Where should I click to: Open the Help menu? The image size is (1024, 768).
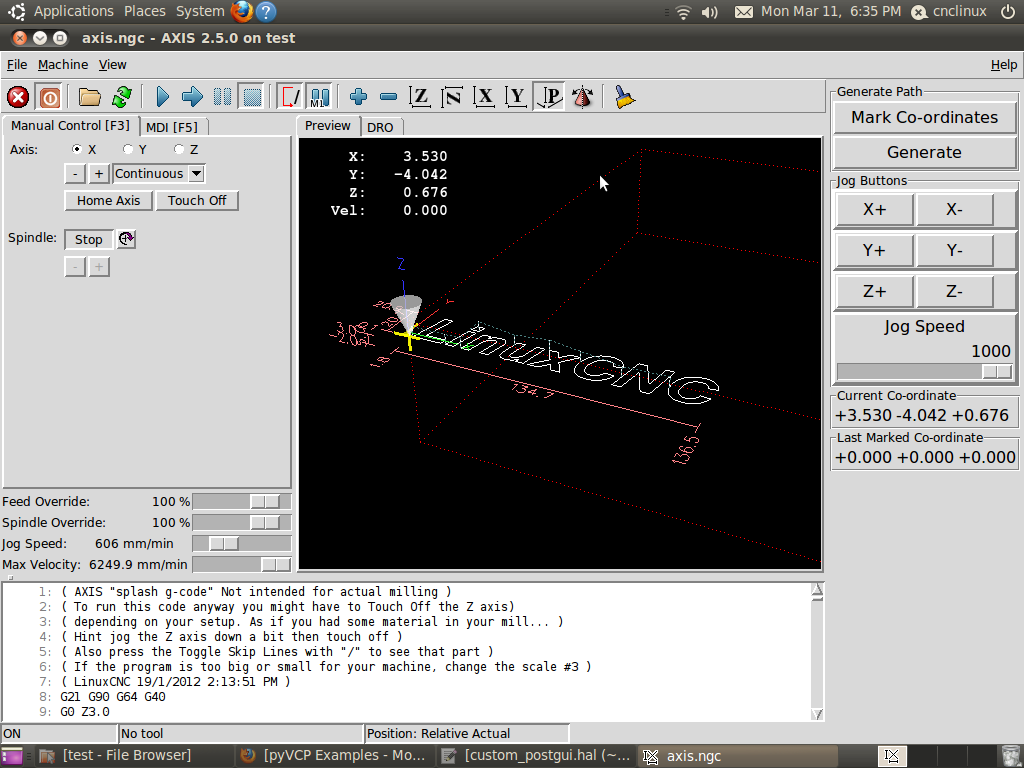point(1004,65)
